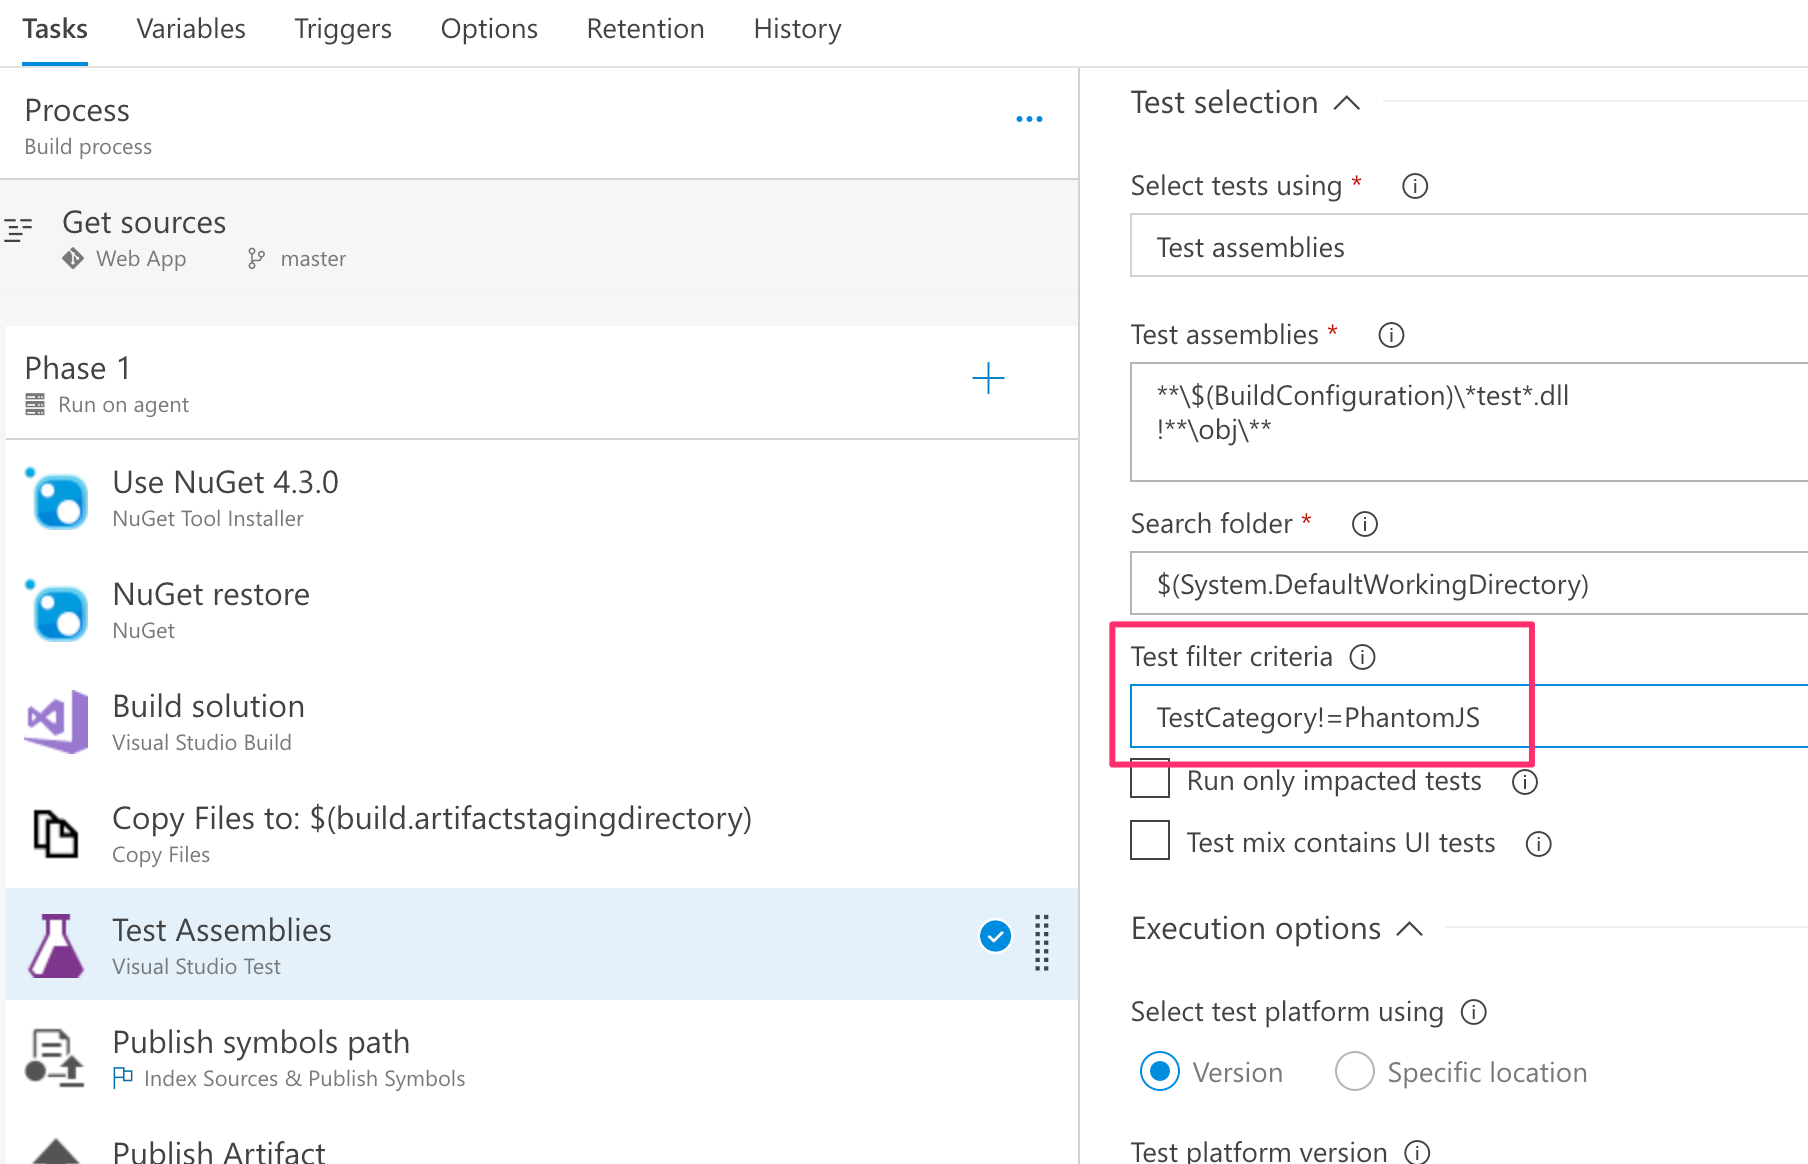1808x1164 pixels.
Task: Collapse the Test selection section
Action: (1347, 103)
